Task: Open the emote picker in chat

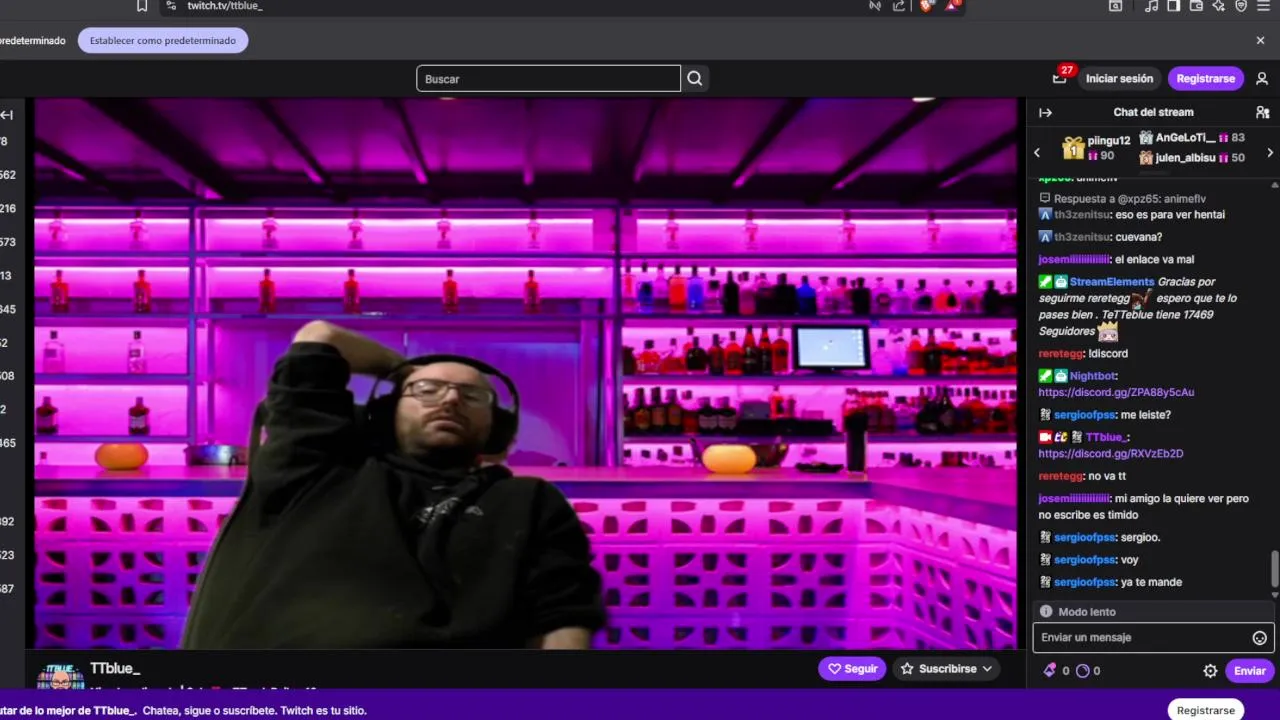Action: pyautogui.click(x=1259, y=638)
